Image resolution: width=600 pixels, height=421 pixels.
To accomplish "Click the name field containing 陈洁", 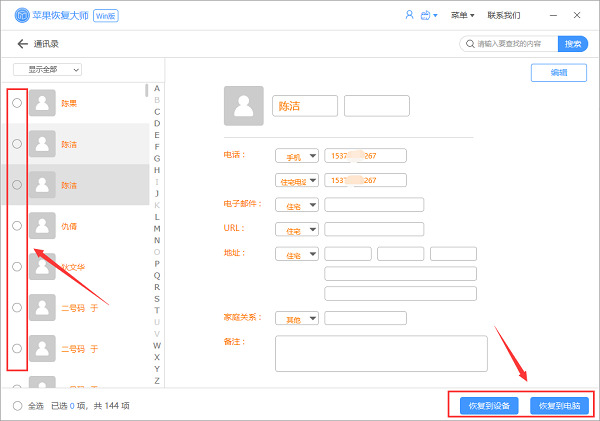I will (305, 106).
